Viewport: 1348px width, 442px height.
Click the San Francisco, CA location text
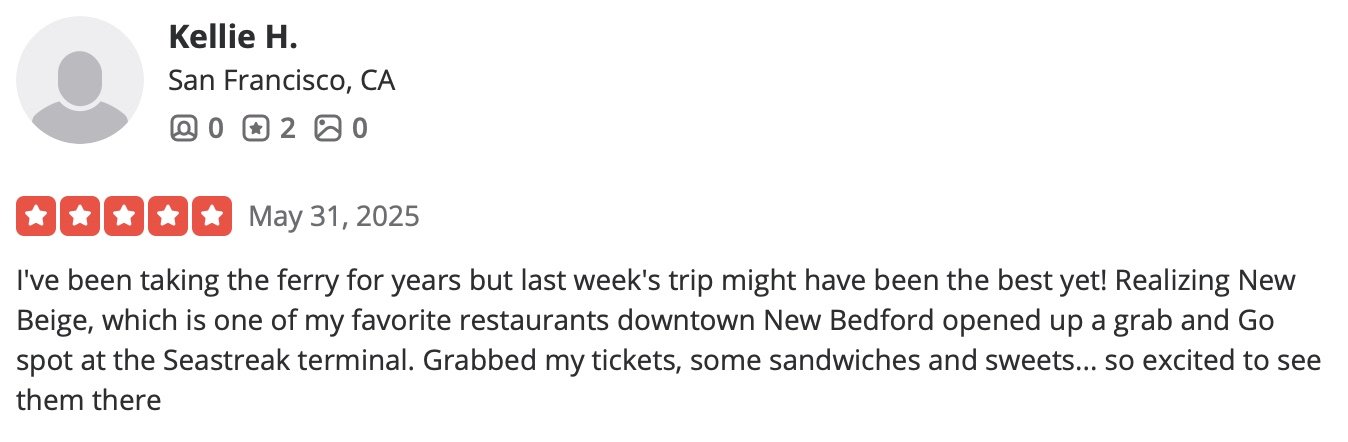point(282,80)
